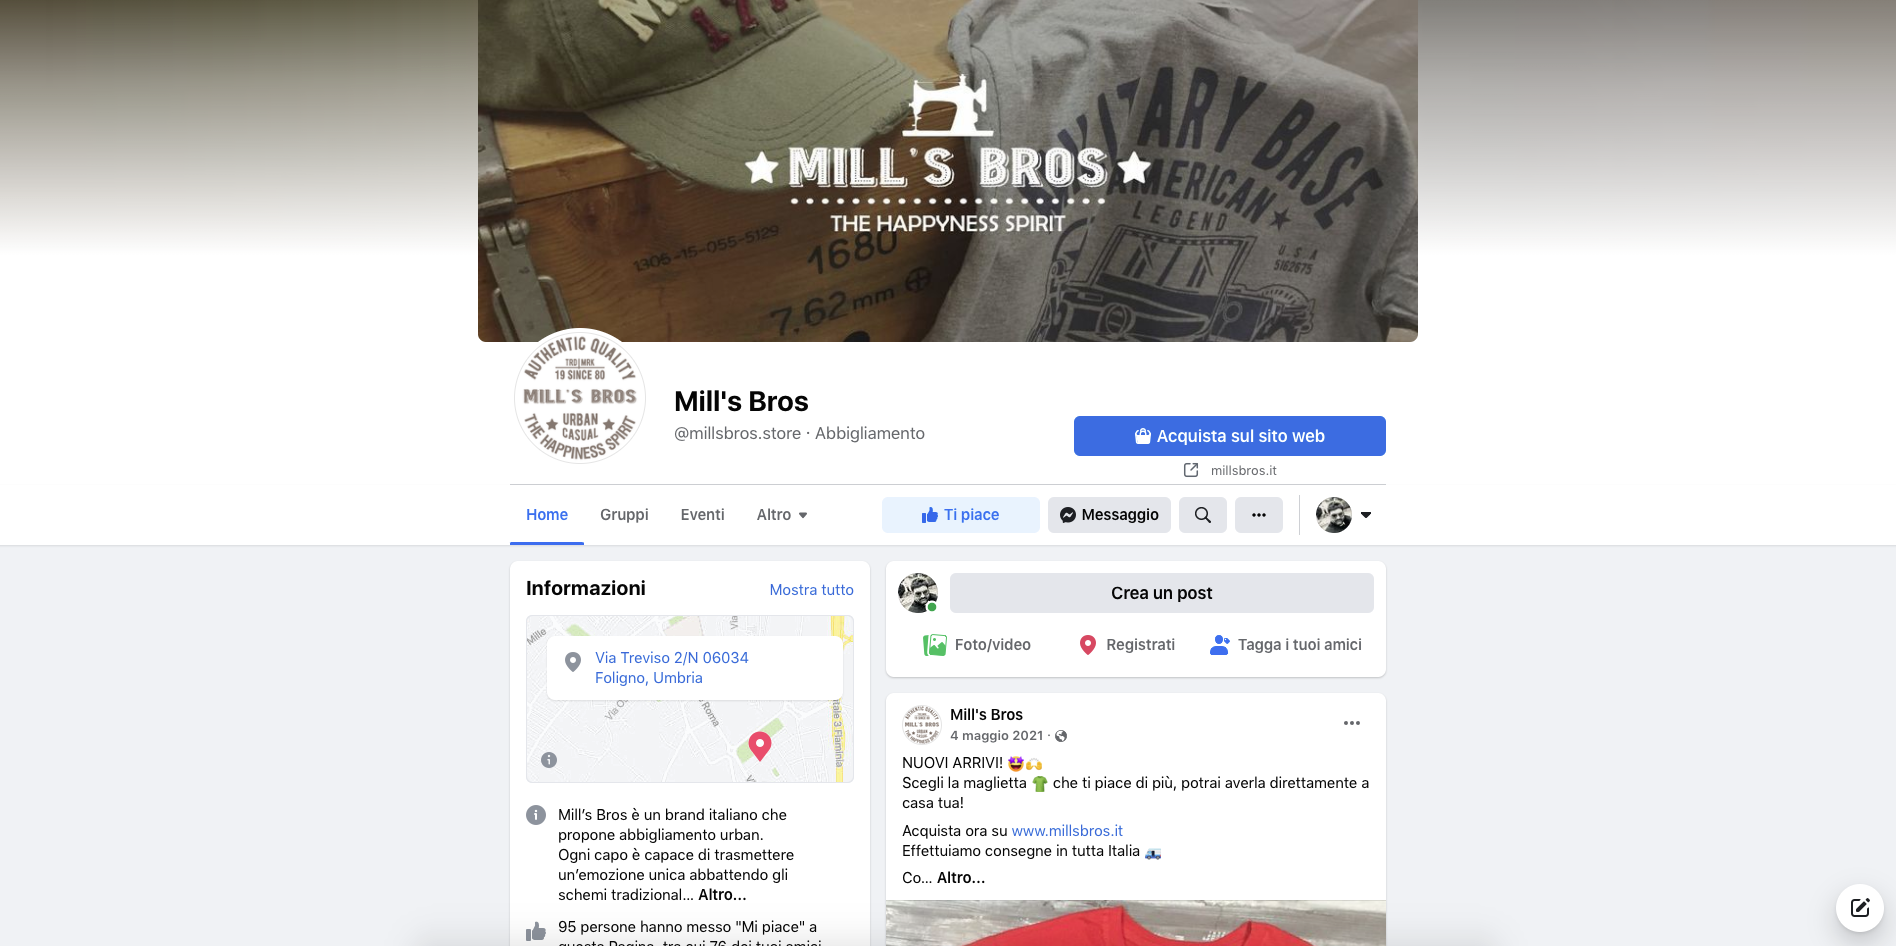Image resolution: width=1896 pixels, height=946 pixels.
Task: Toggle the Ti piace like button
Action: (x=960, y=515)
